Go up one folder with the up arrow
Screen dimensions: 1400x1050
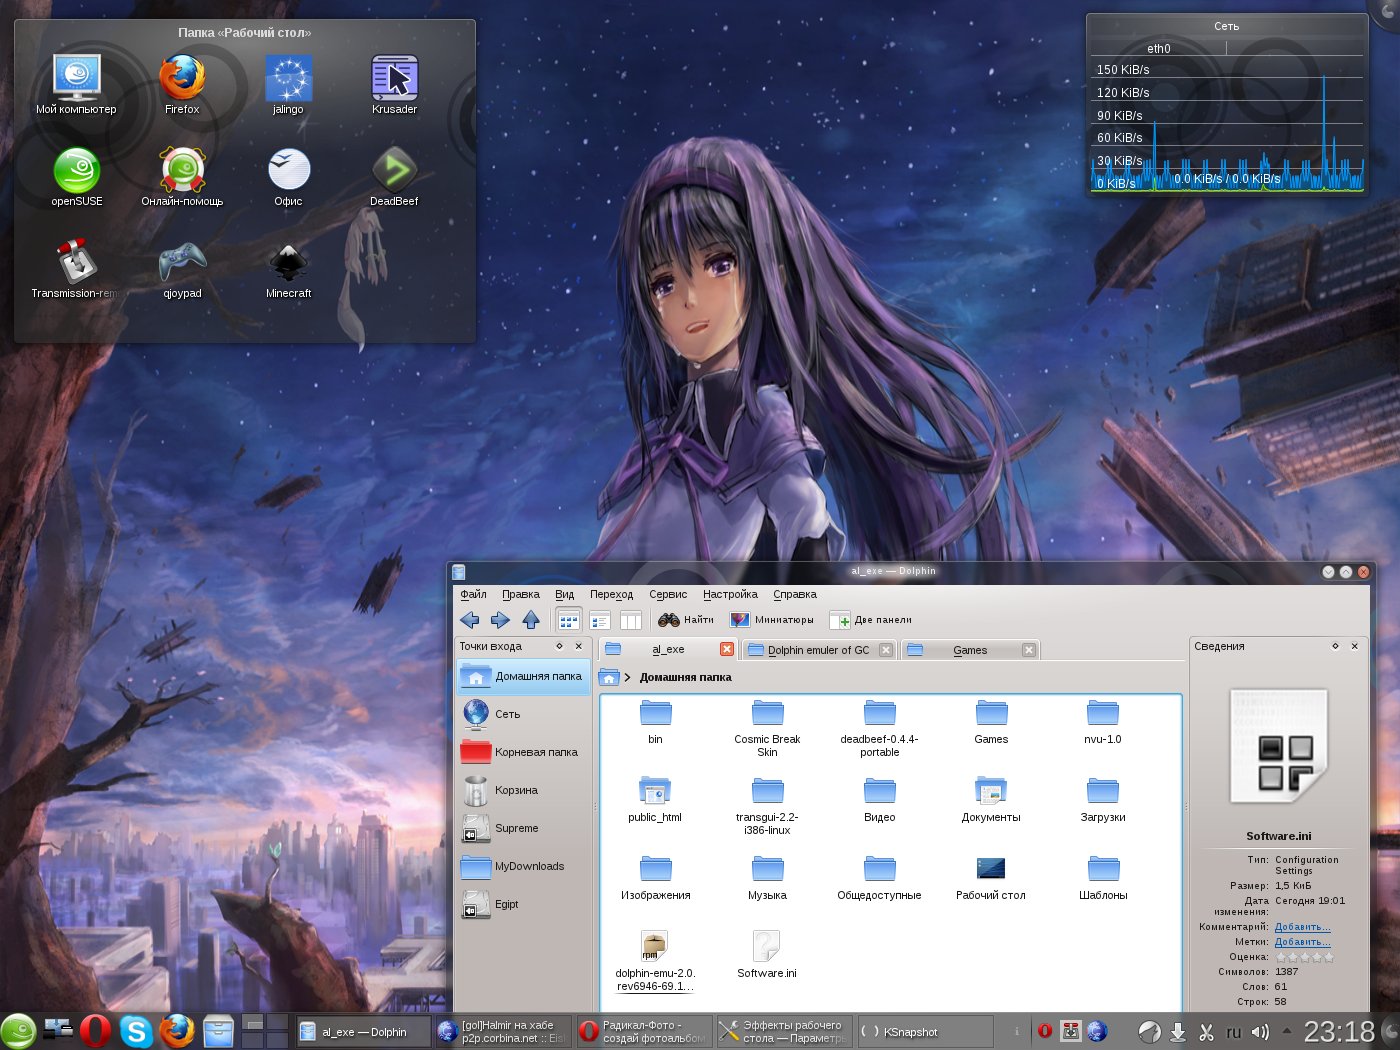coord(531,620)
